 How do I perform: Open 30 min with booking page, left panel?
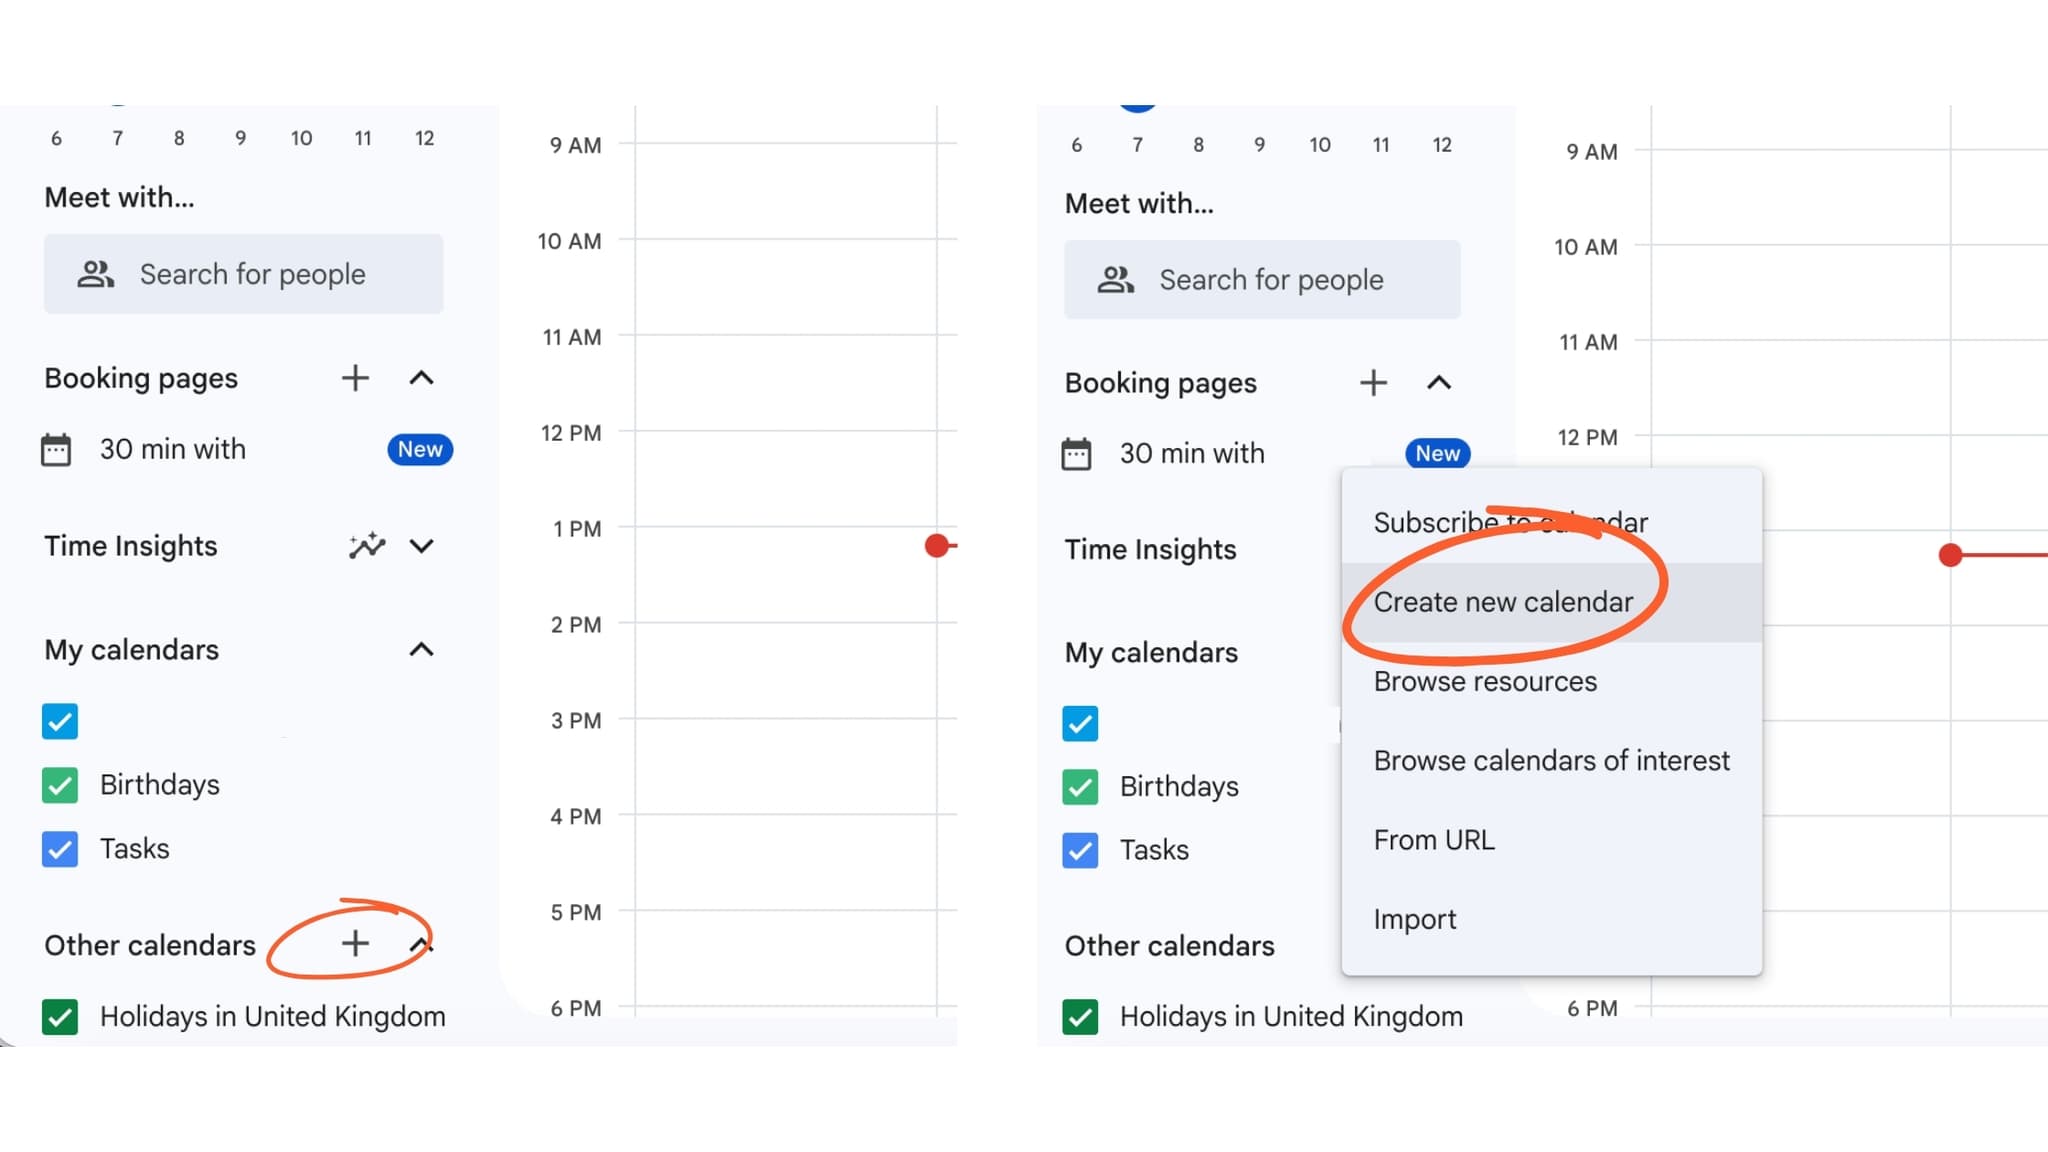coord(173,449)
